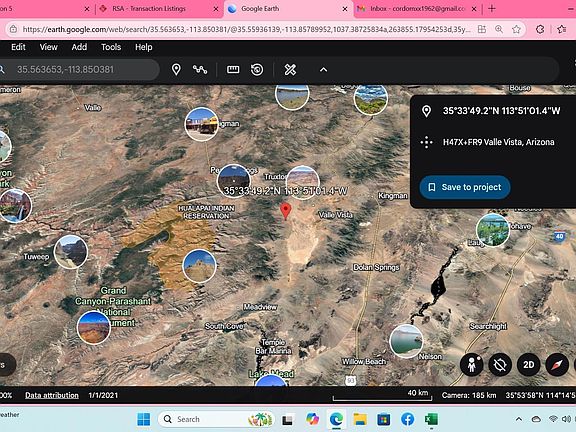Click the browser zoom magnifier icon
The height and width of the screenshot is (432, 576).
coord(499,29)
